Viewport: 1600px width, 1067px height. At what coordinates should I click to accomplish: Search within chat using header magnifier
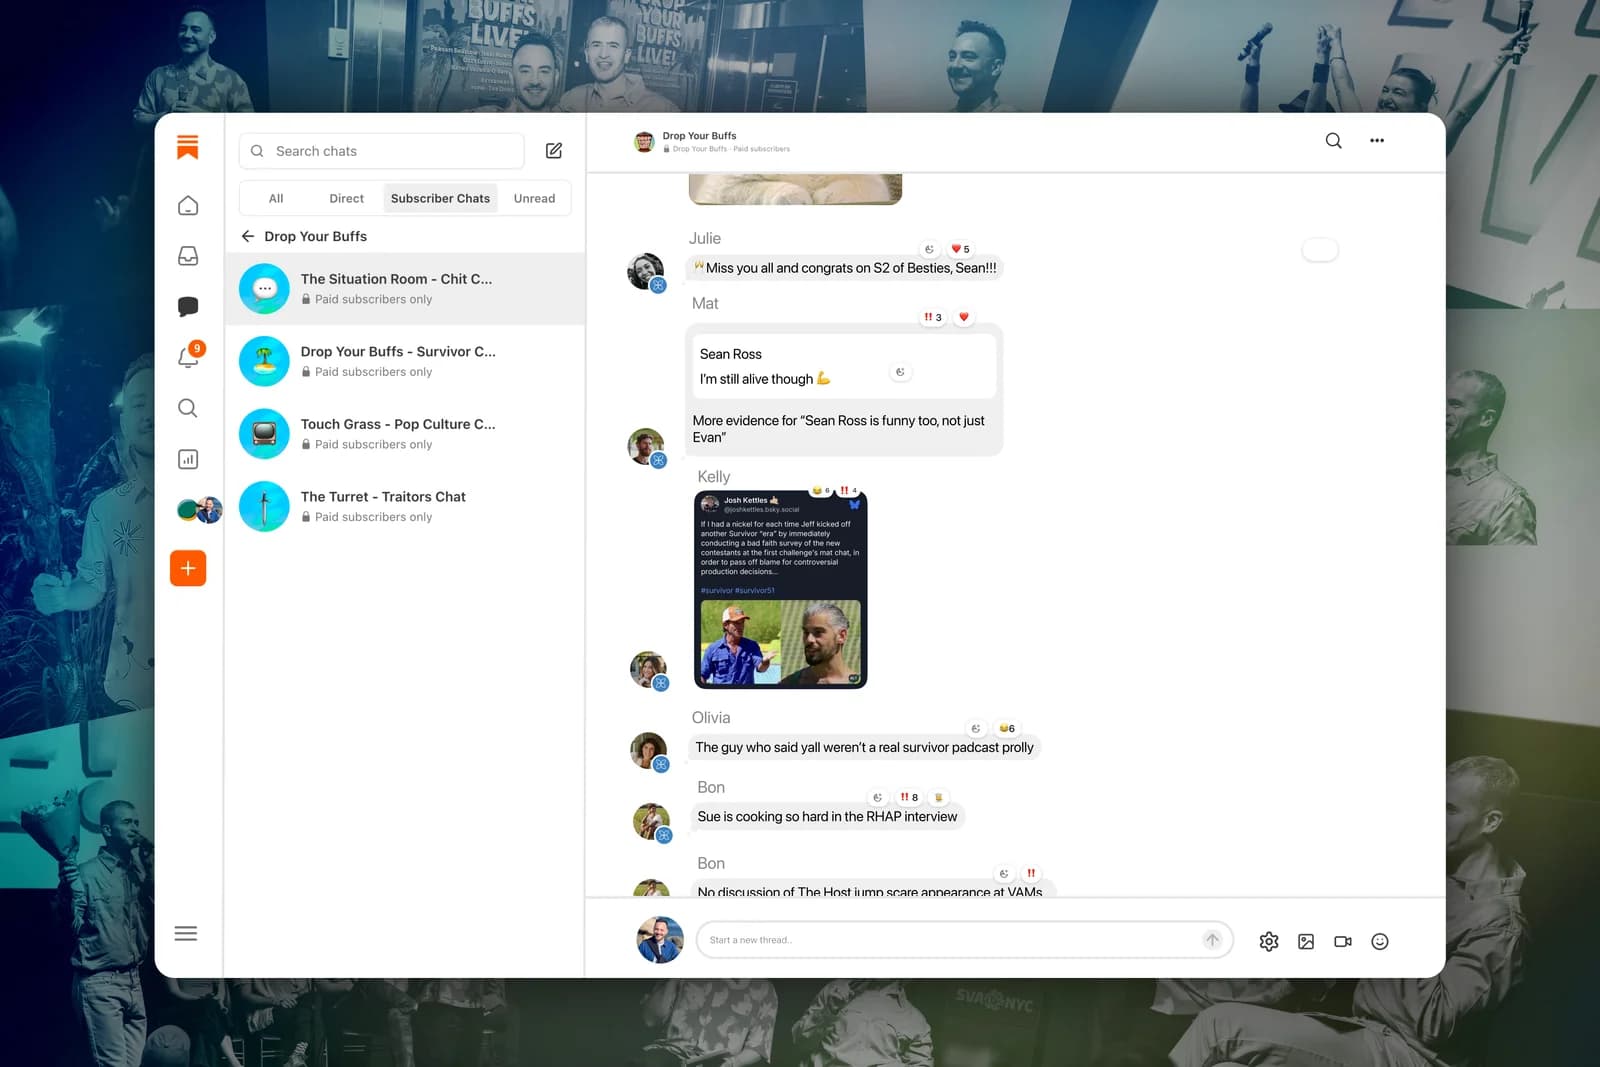tap(1333, 141)
